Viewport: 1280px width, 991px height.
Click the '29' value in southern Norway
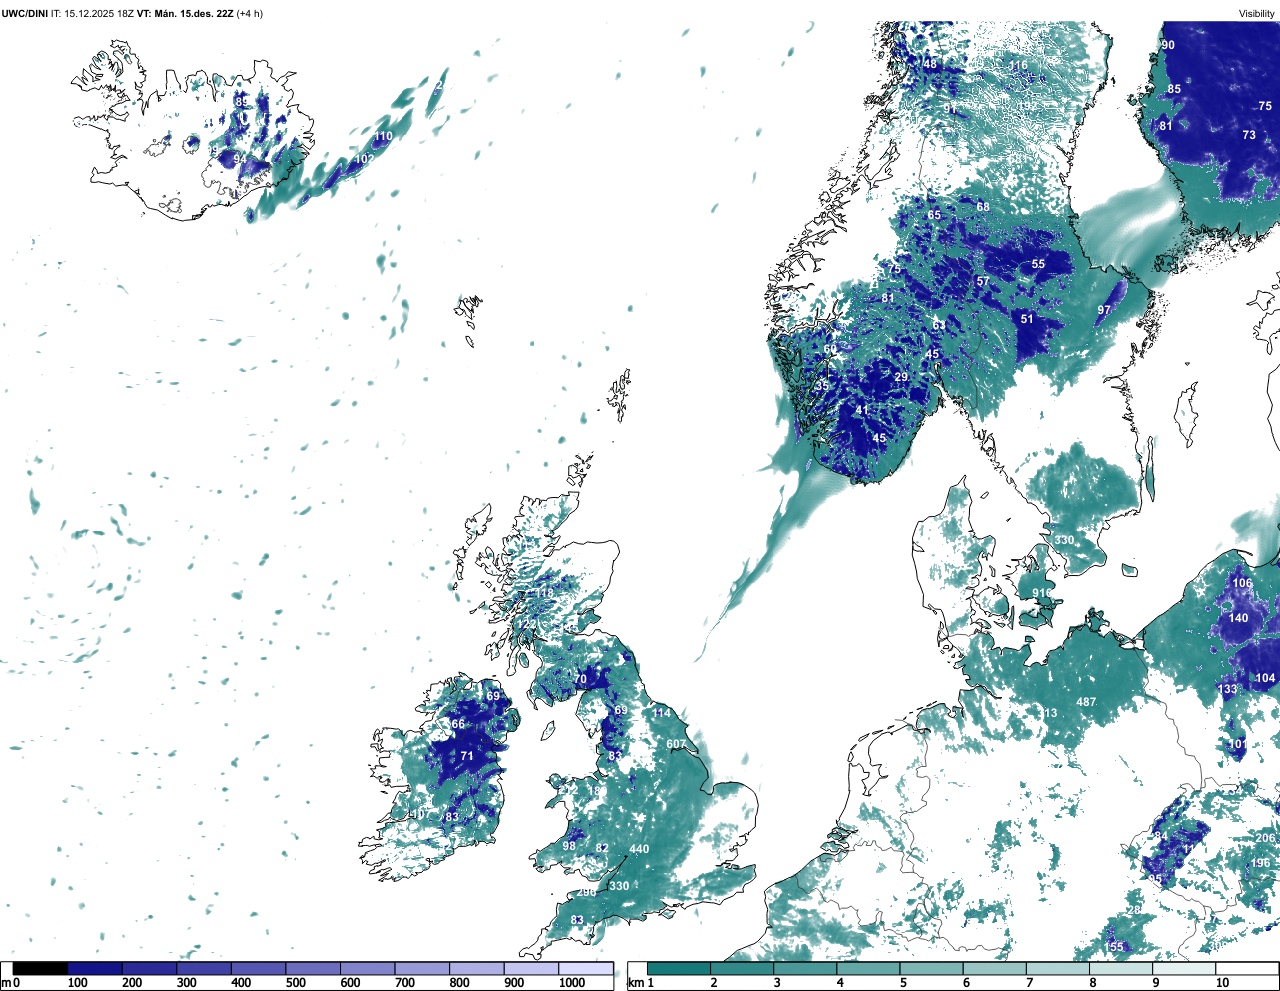point(901,377)
